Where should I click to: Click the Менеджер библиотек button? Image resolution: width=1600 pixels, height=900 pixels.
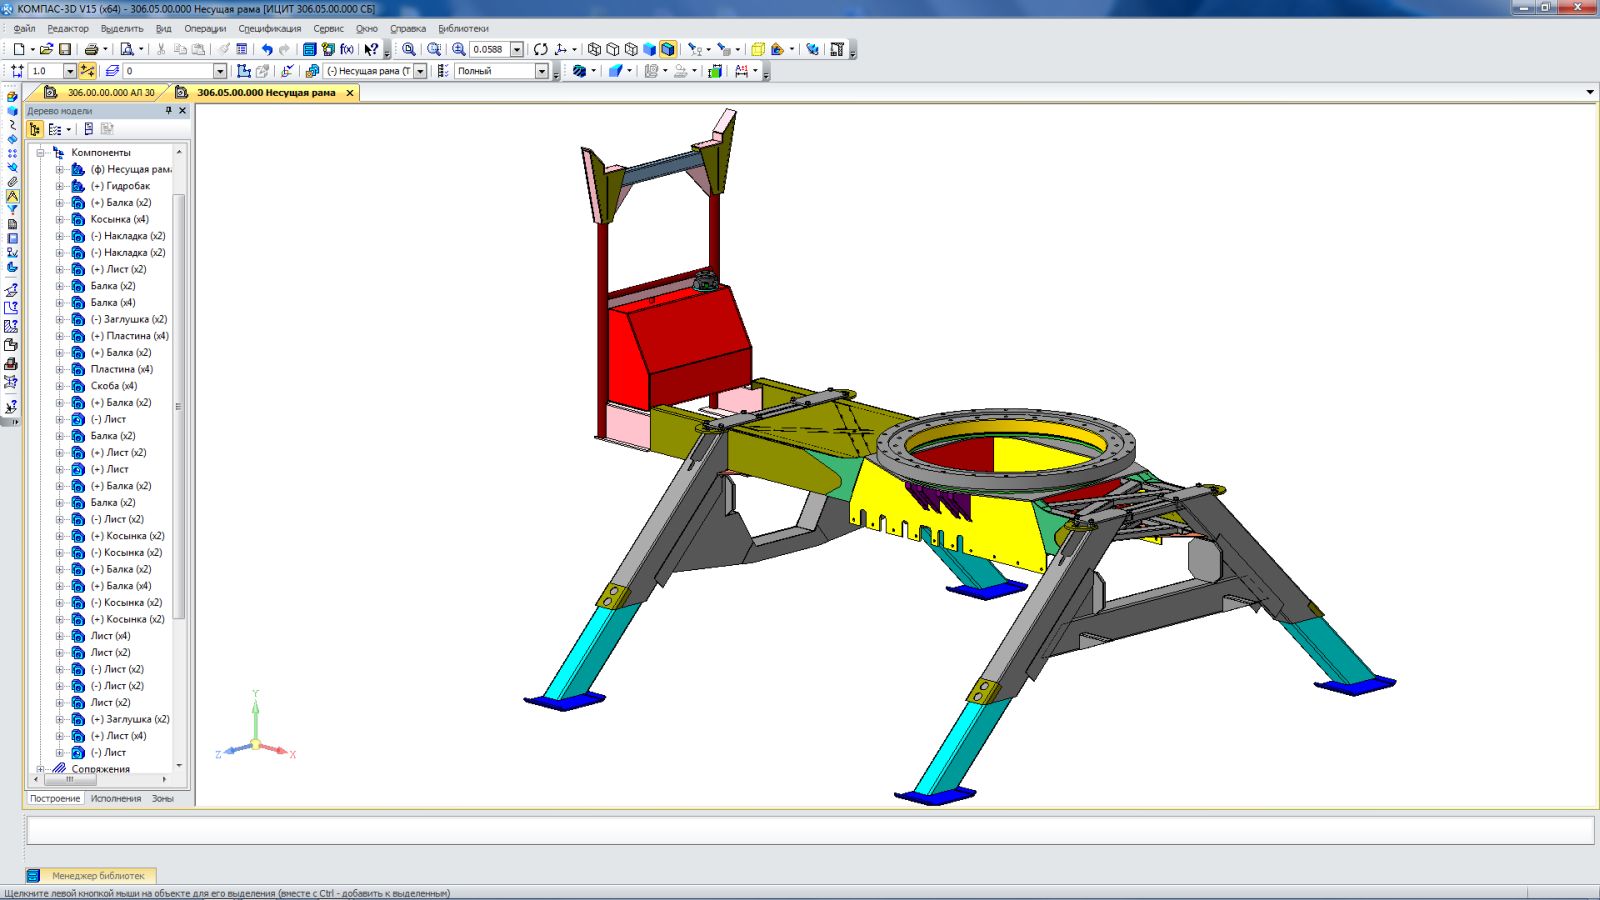98,876
